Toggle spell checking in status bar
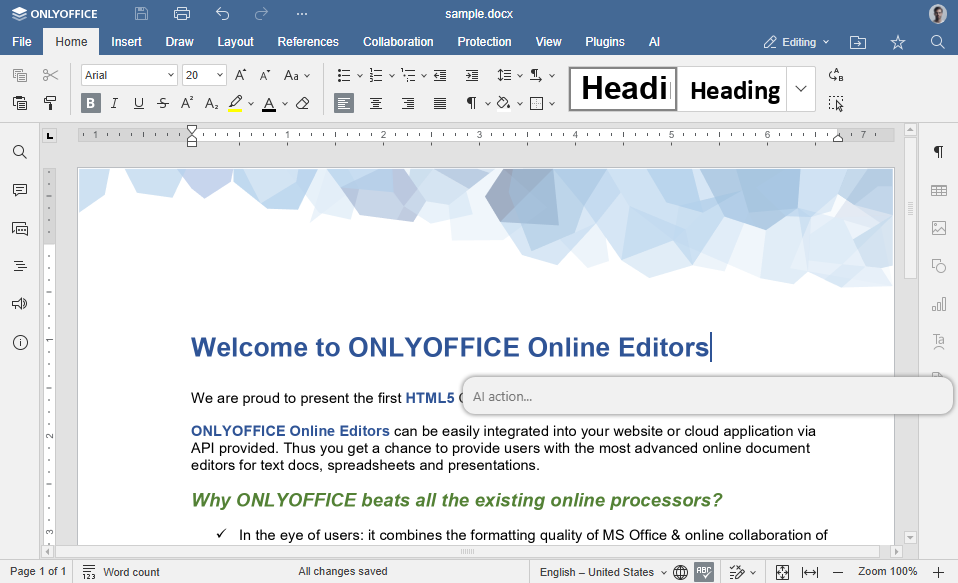The image size is (958, 583). 704,572
